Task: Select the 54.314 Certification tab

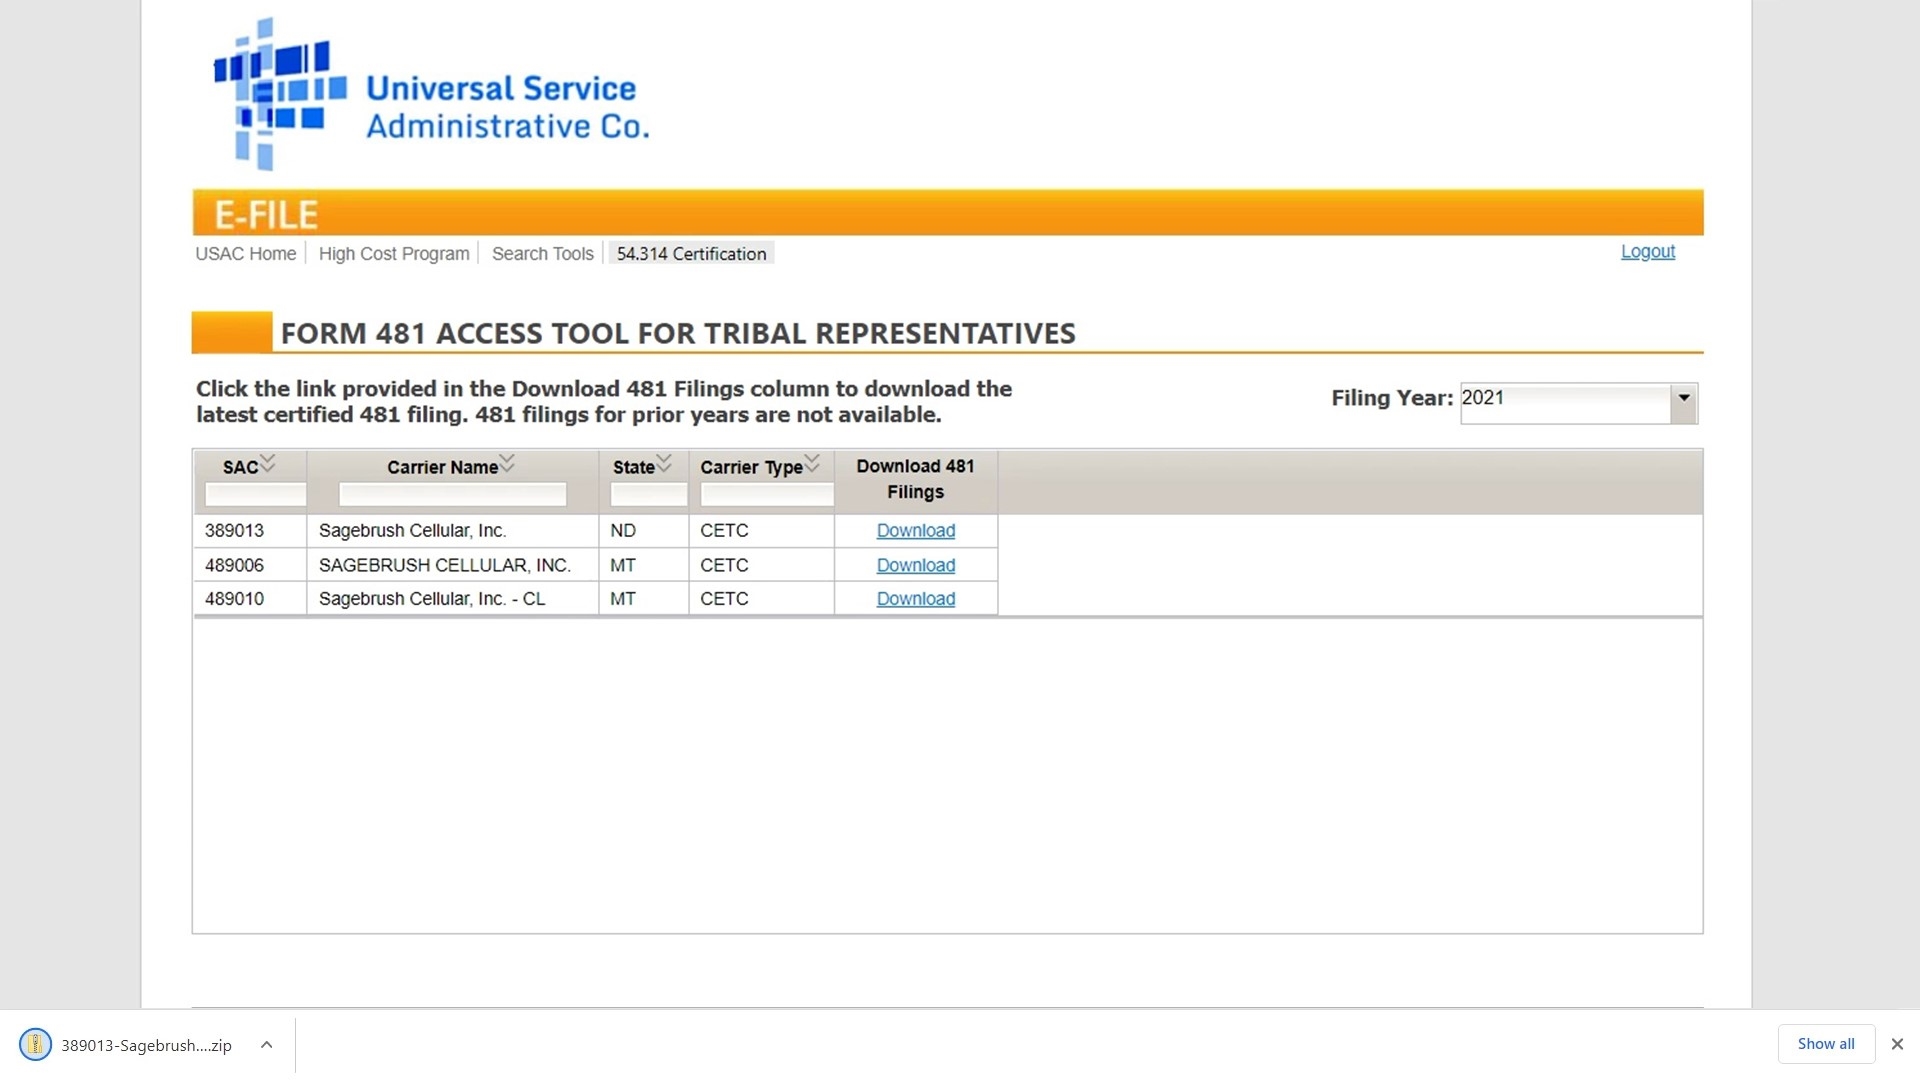Action: click(691, 254)
